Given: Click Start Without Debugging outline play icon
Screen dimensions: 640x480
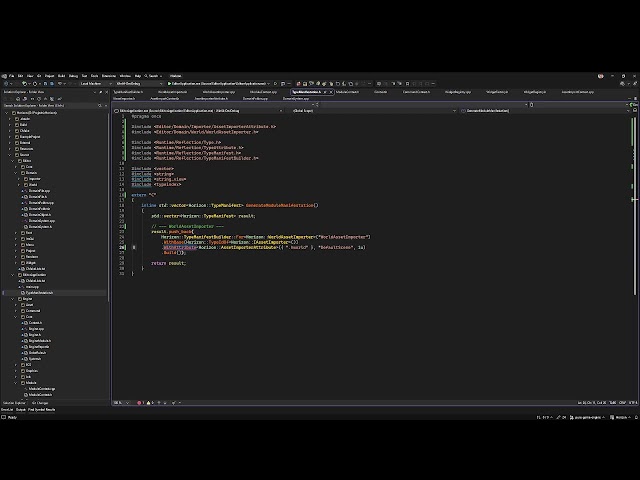Looking at the screenshot, I should [276, 84].
